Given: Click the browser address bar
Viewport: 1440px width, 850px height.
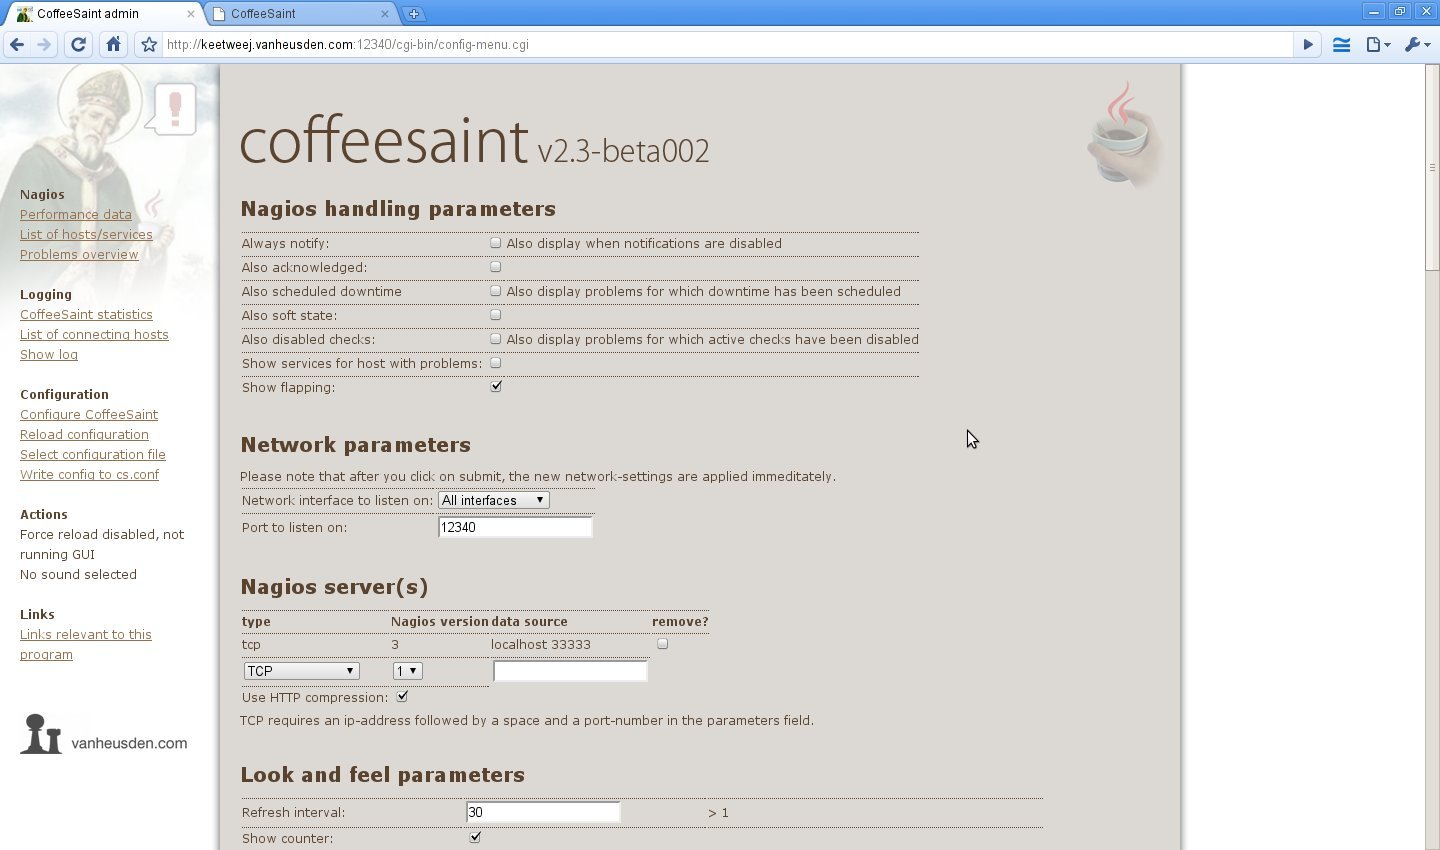Looking at the screenshot, I should tap(728, 44).
